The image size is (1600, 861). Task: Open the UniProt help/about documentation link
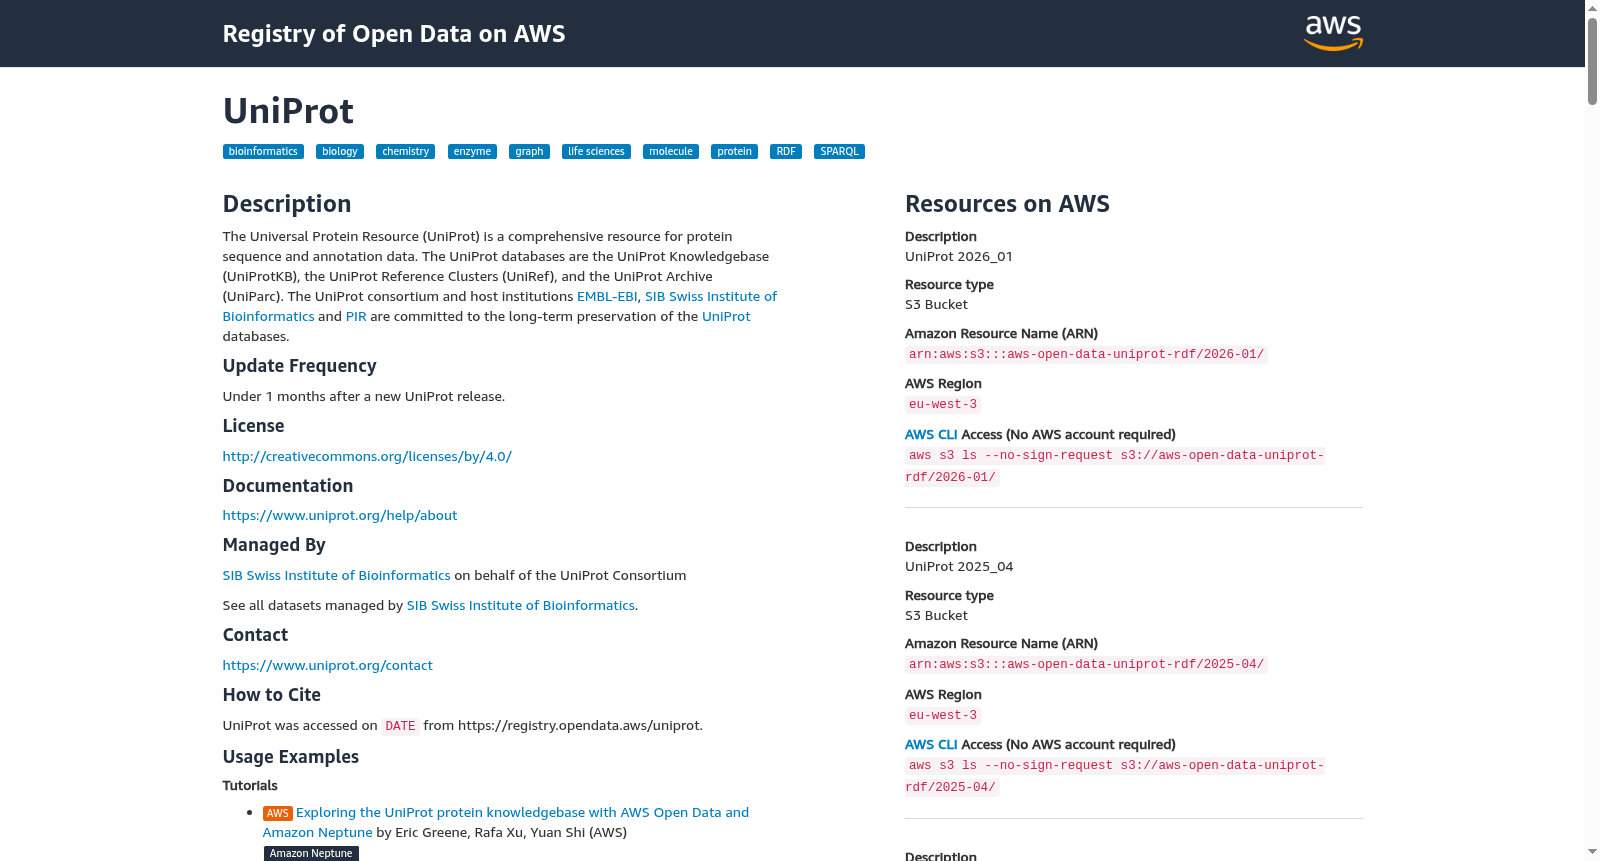pyautogui.click(x=340, y=516)
